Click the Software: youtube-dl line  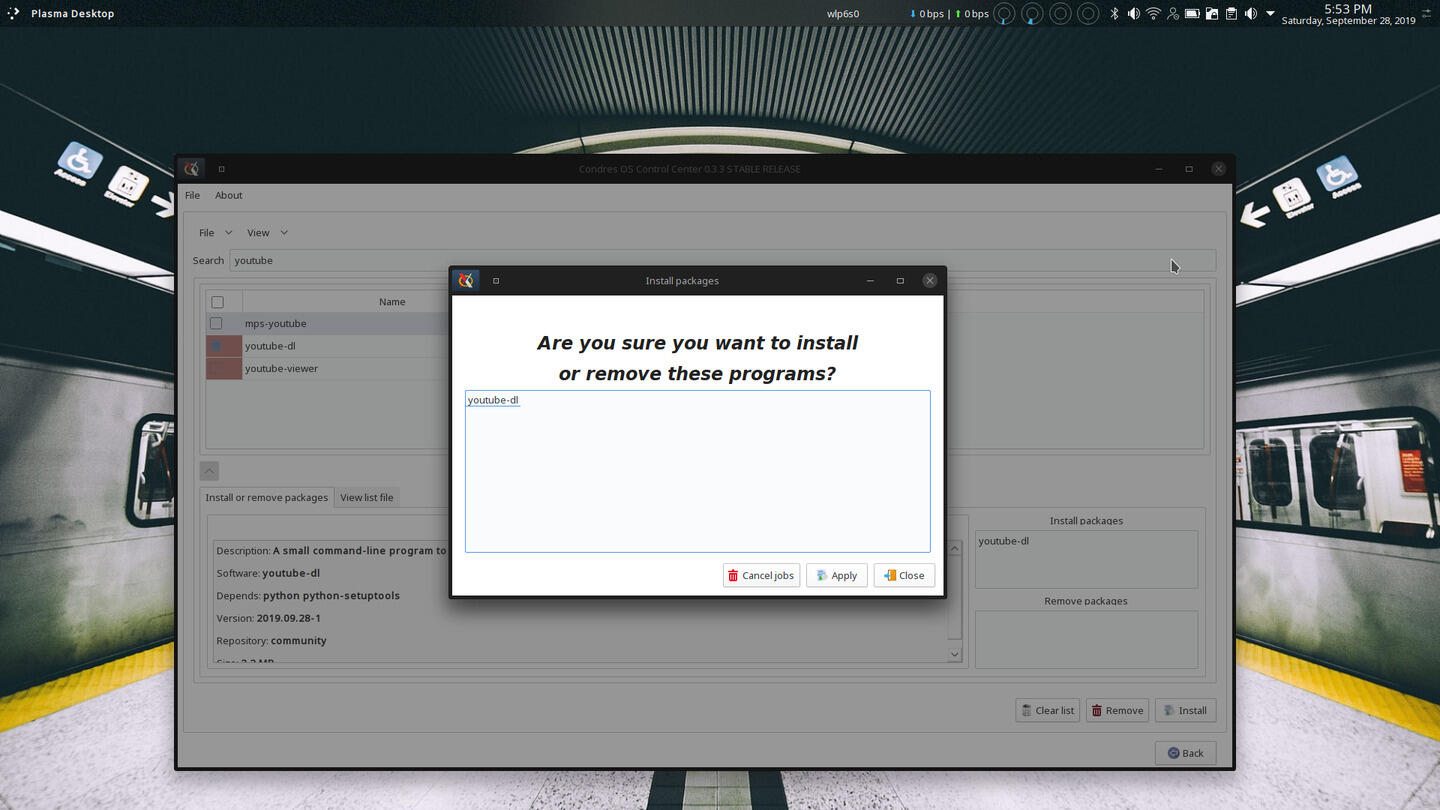click(268, 573)
